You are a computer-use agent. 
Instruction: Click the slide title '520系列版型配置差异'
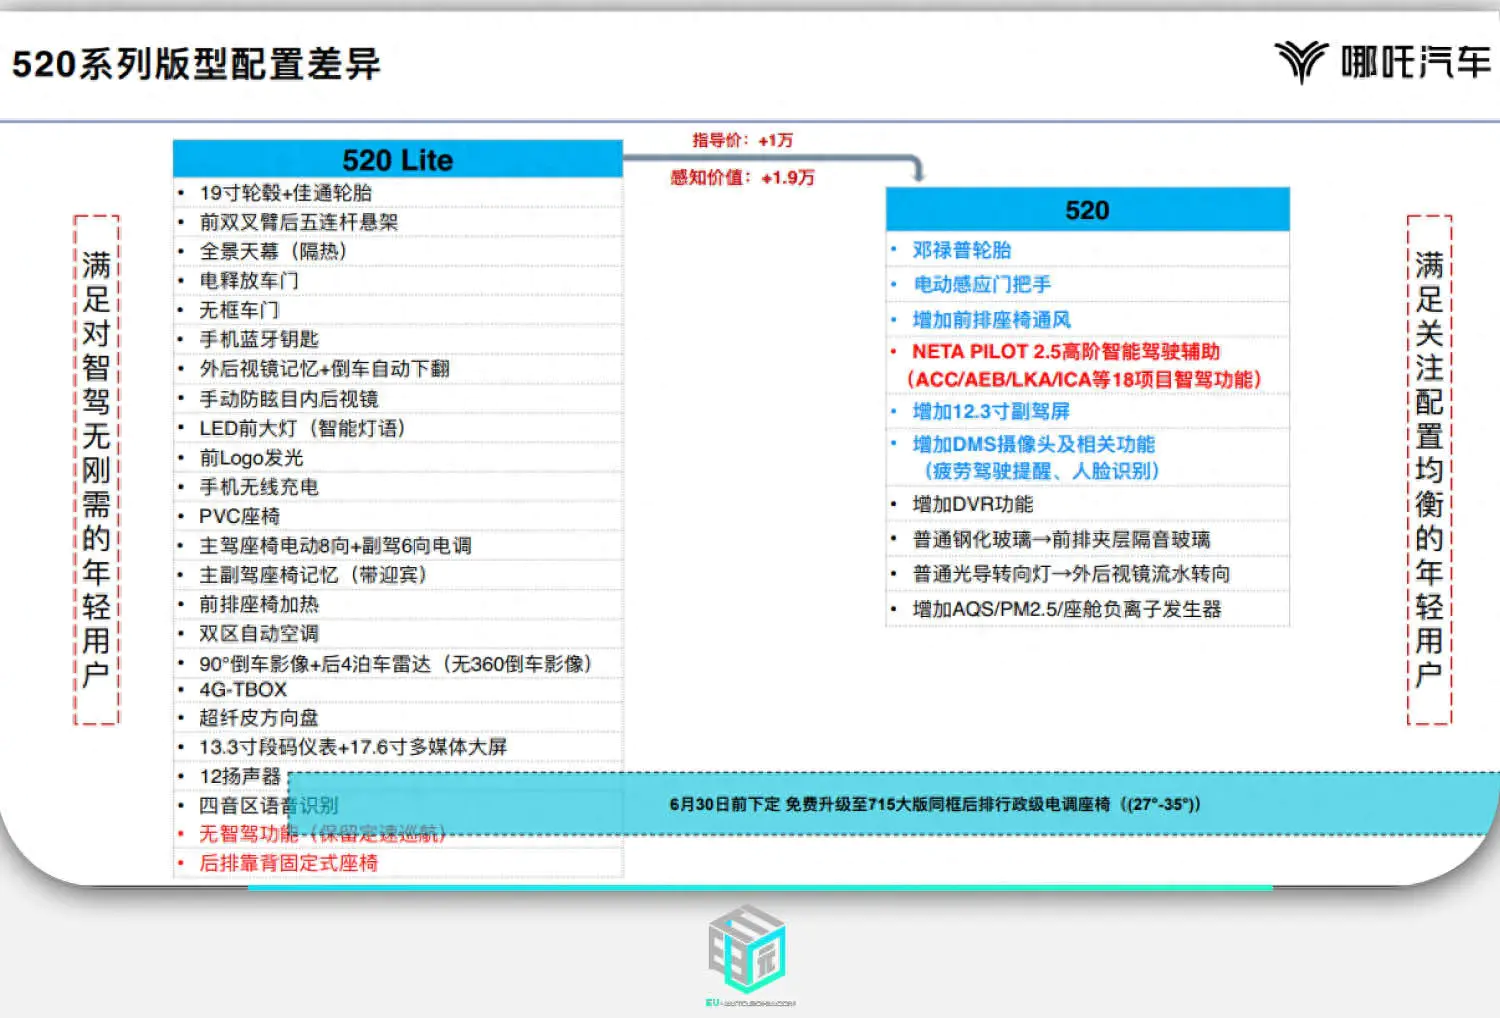pos(196,65)
